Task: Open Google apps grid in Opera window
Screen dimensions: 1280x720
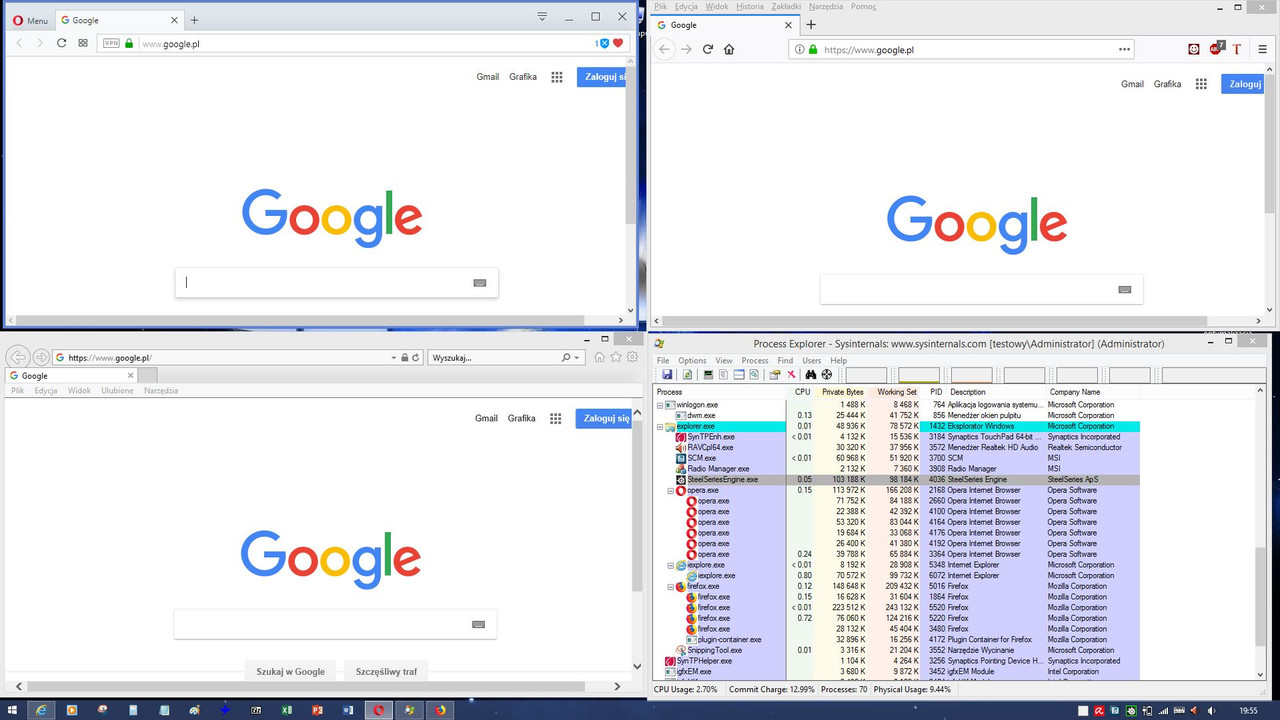Action: [x=557, y=77]
